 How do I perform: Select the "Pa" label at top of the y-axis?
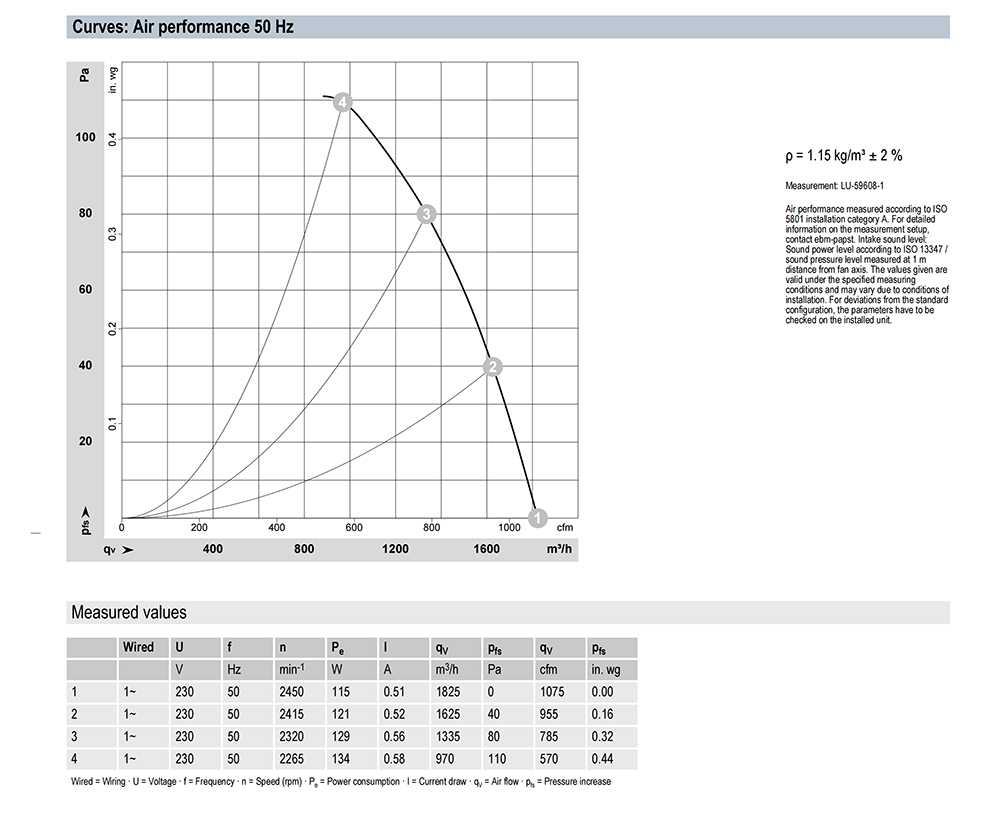point(85,74)
